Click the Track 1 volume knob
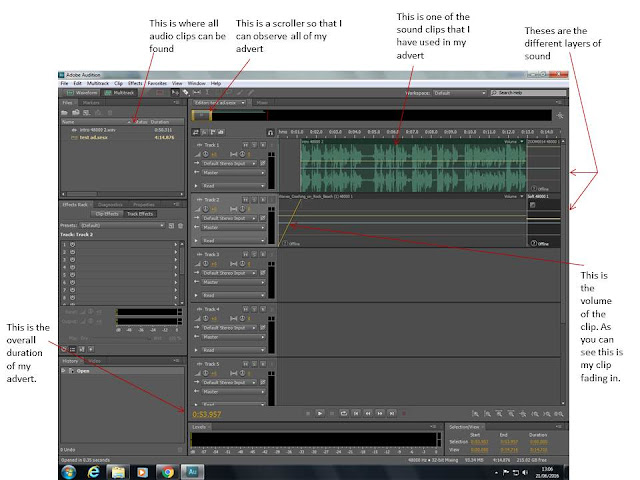 coord(206,154)
